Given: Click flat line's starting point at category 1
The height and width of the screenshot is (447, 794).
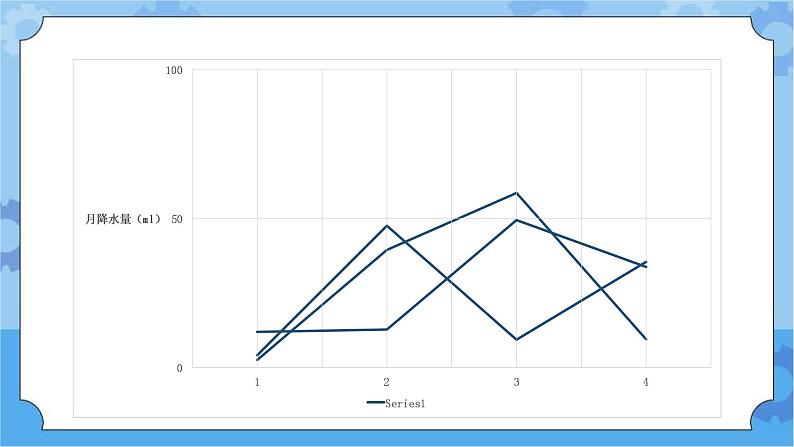Looking at the screenshot, I should [257, 331].
